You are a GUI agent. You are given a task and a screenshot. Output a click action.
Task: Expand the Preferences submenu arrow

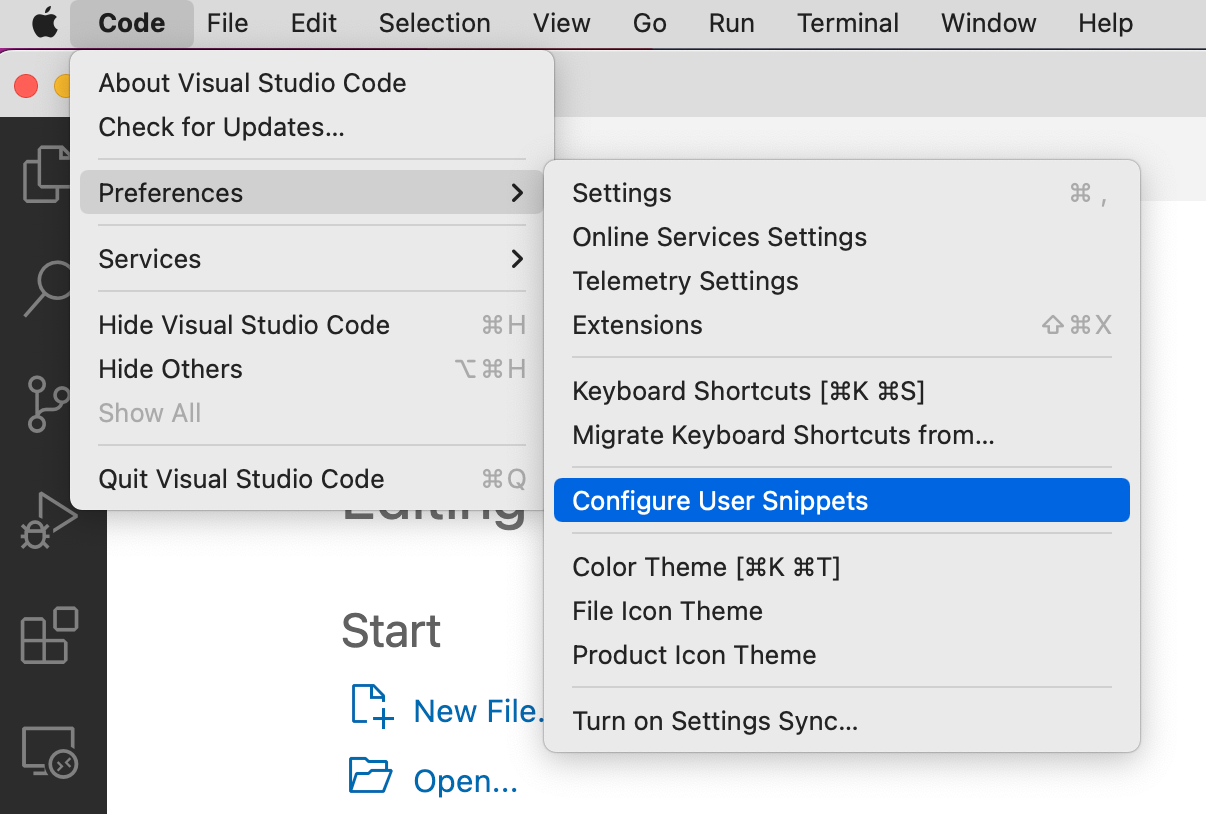(x=517, y=193)
